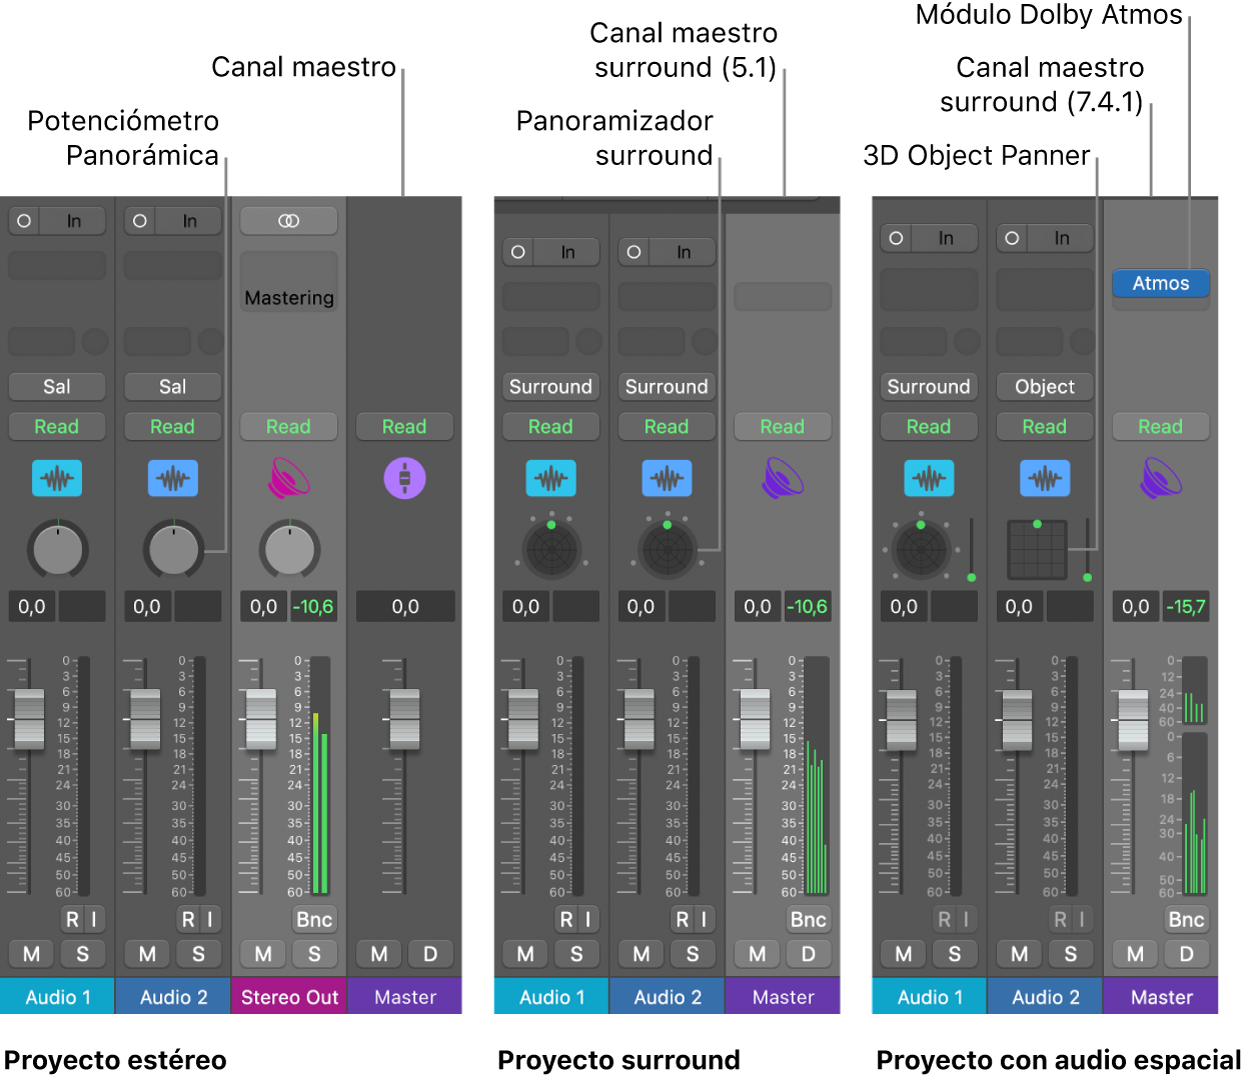Click the blue waveform icon on Audio 1
Screen dimensions: 1258x1085
57,478
